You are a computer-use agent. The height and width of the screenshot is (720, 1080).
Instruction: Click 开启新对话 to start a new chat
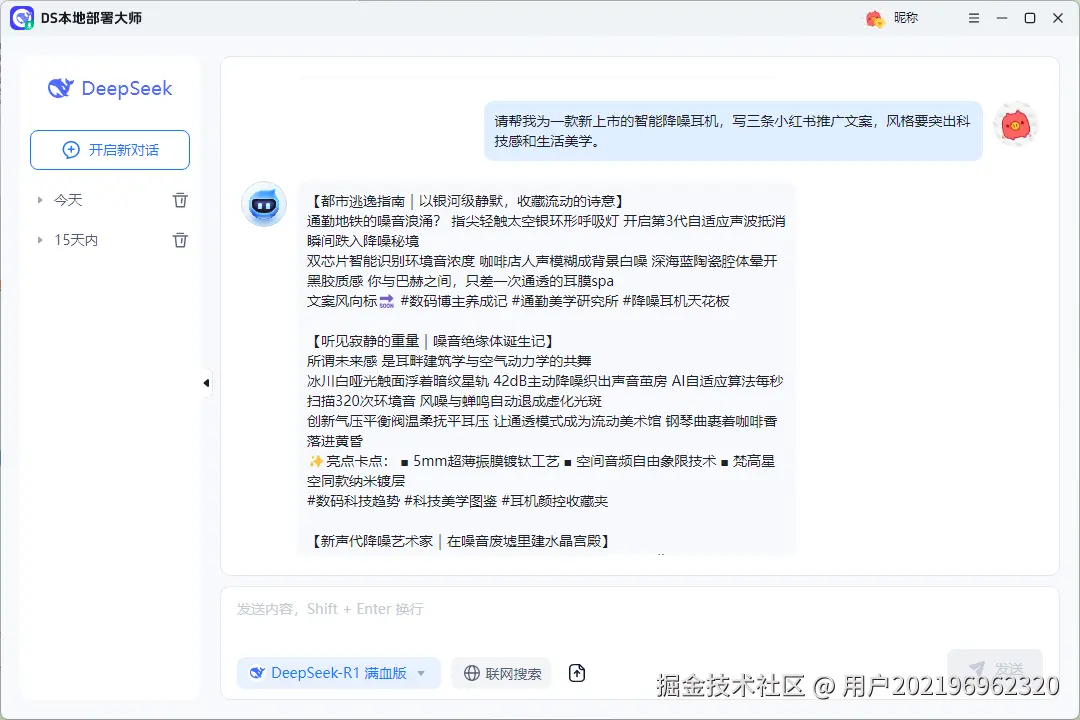tap(110, 149)
